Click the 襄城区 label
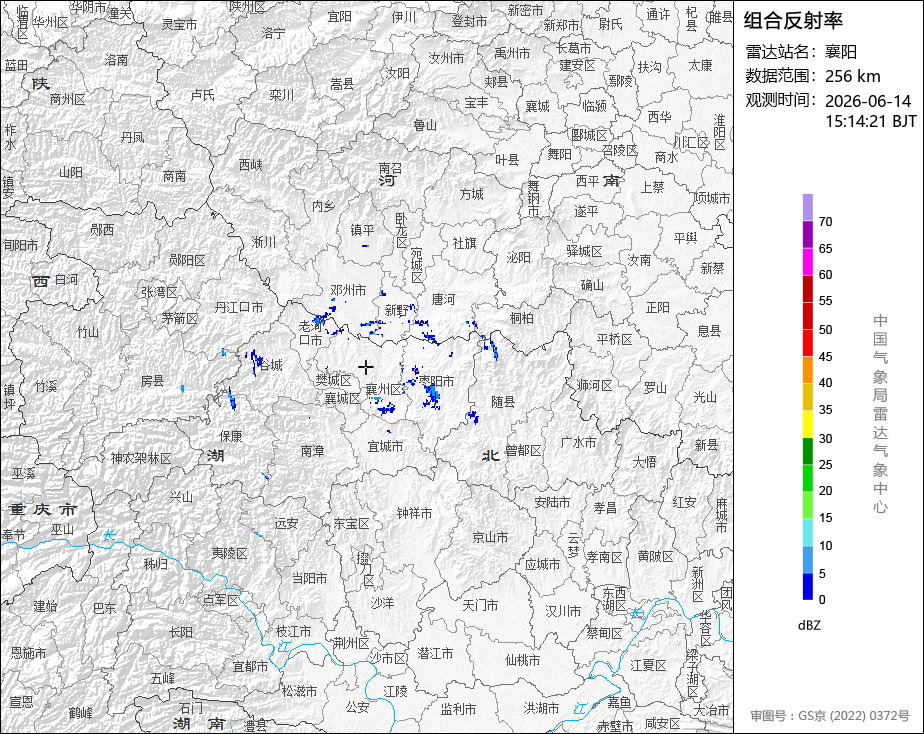 [x=342, y=398]
